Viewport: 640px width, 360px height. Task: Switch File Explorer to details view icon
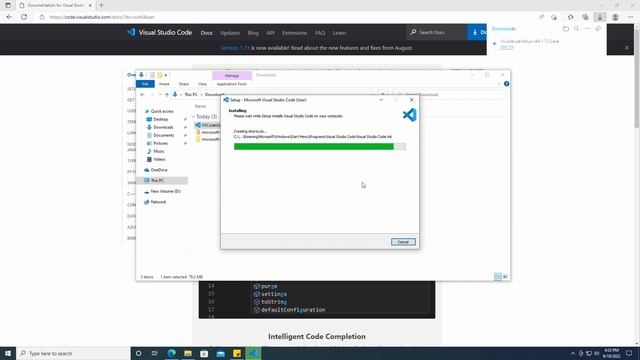click(x=498, y=277)
